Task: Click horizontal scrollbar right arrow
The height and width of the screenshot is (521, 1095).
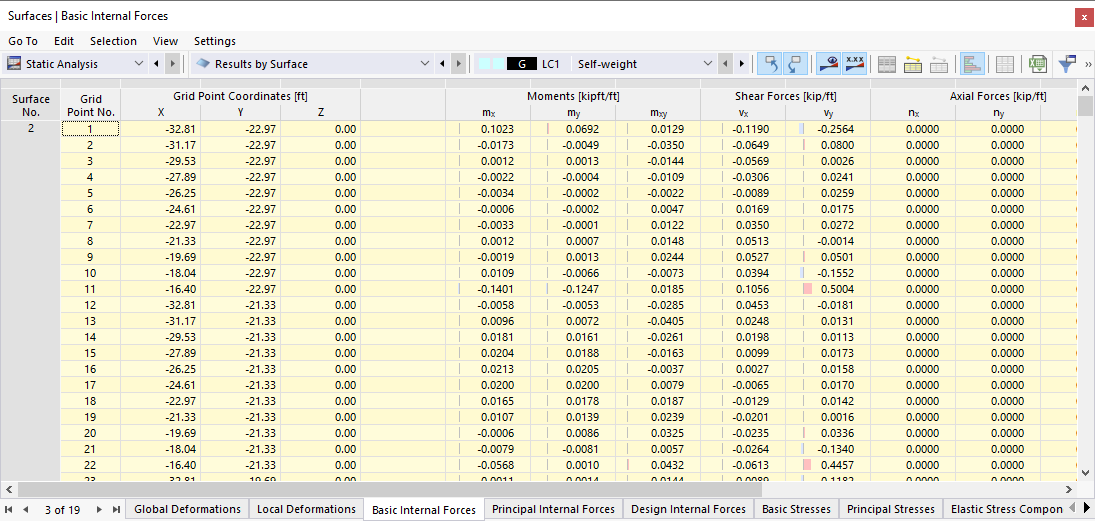Action: 1069,489
